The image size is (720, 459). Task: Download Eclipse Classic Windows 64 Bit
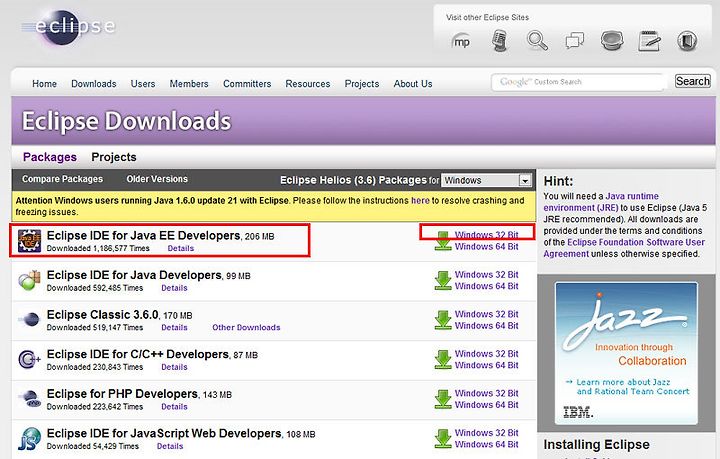(x=486, y=325)
